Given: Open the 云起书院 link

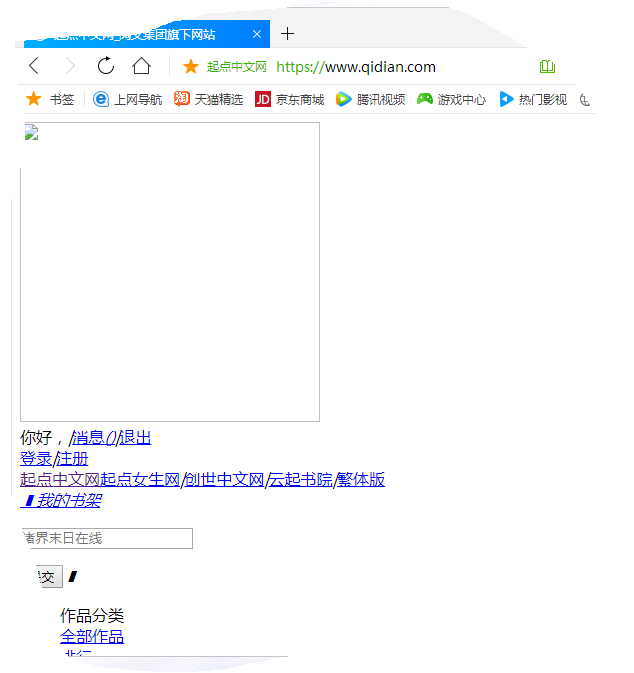Looking at the screenshot, I should pyautogui.click(x=300, y=480).
